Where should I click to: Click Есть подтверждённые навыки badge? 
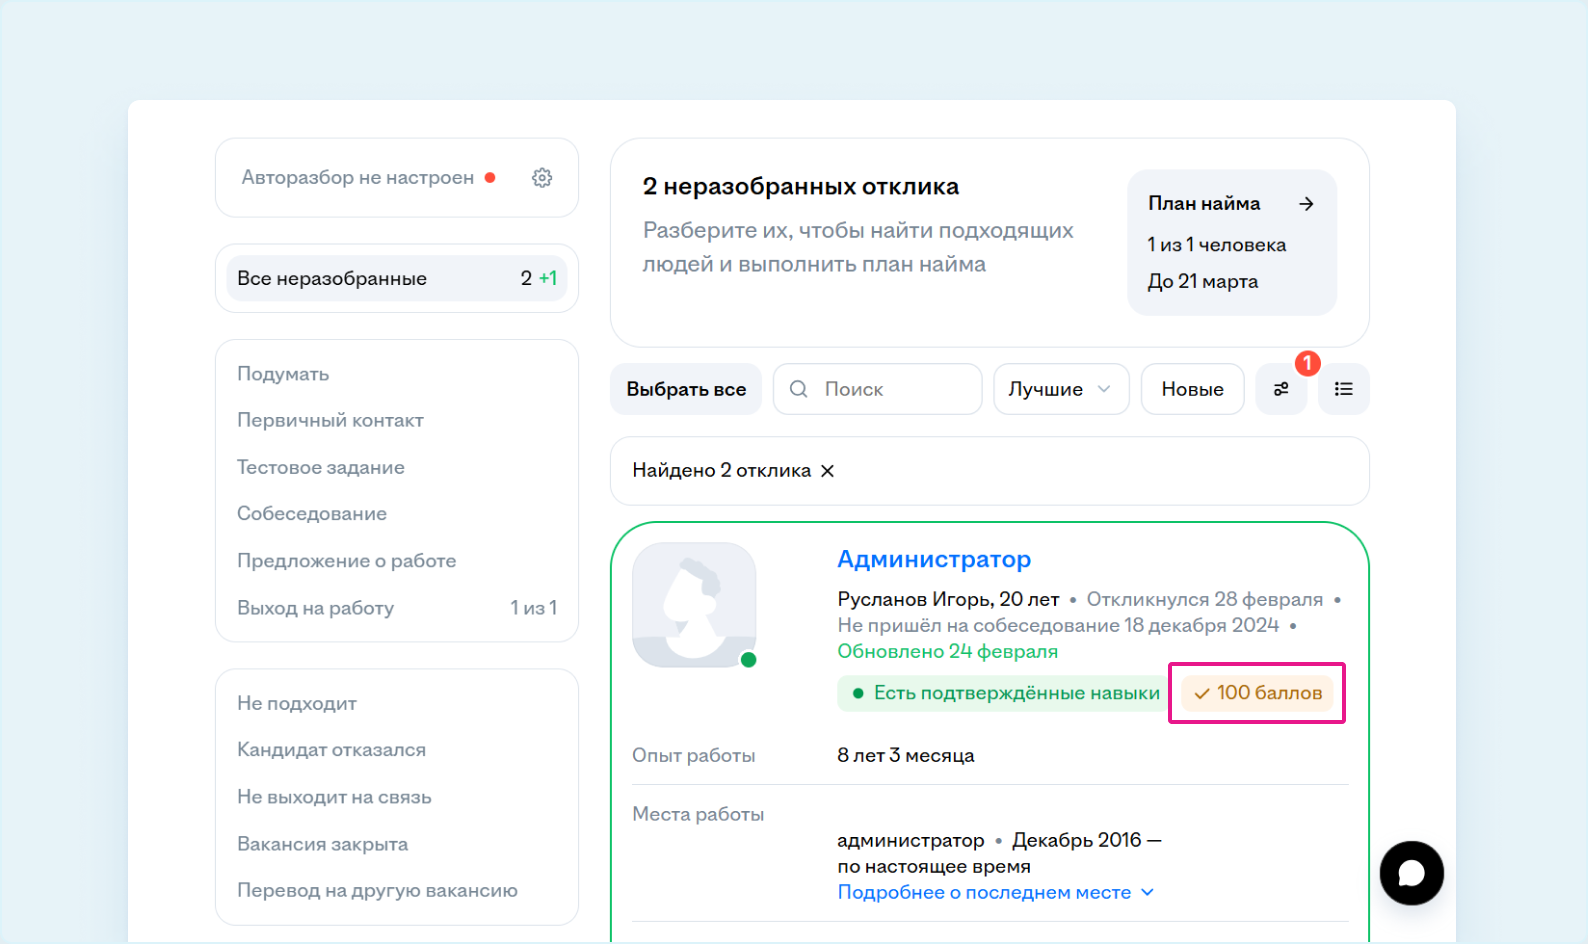click(1004, 693)
